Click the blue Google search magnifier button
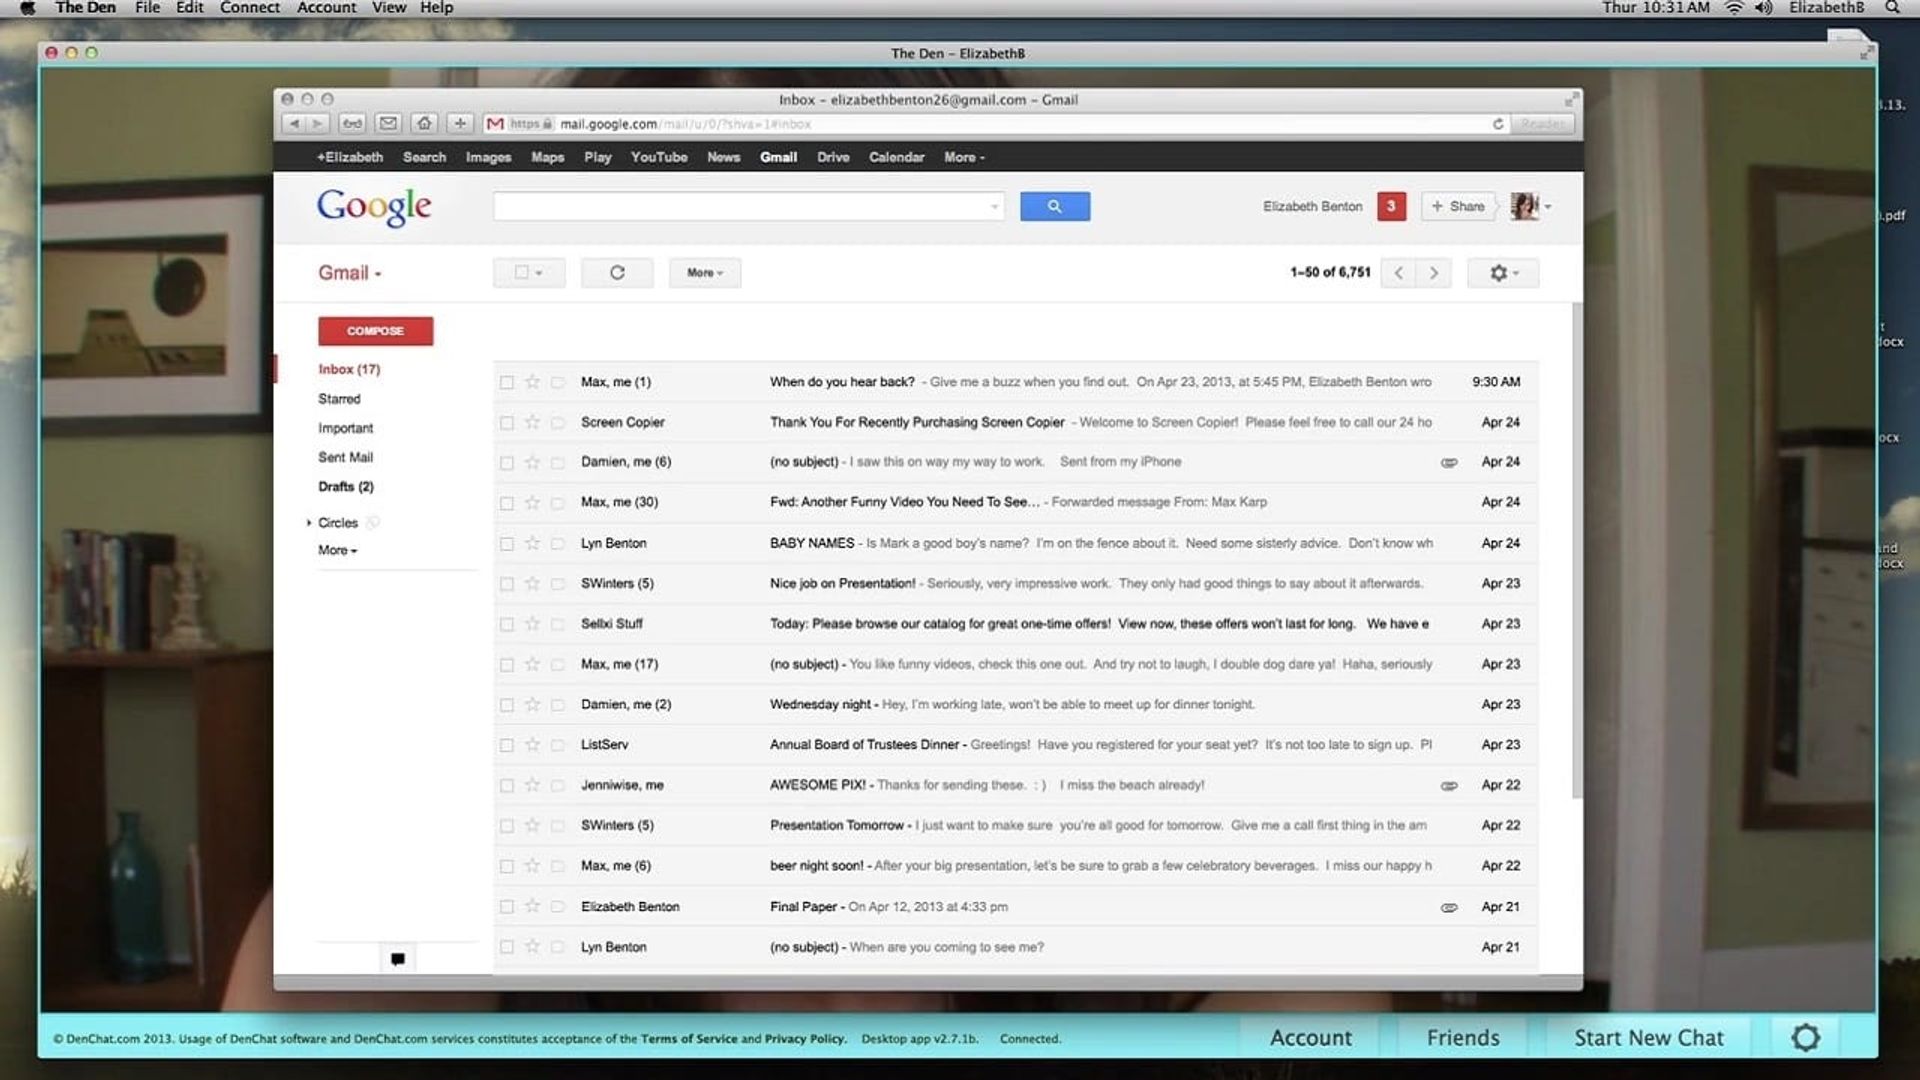Screen dimensions: 1920x1080 tap(1055, 206)
